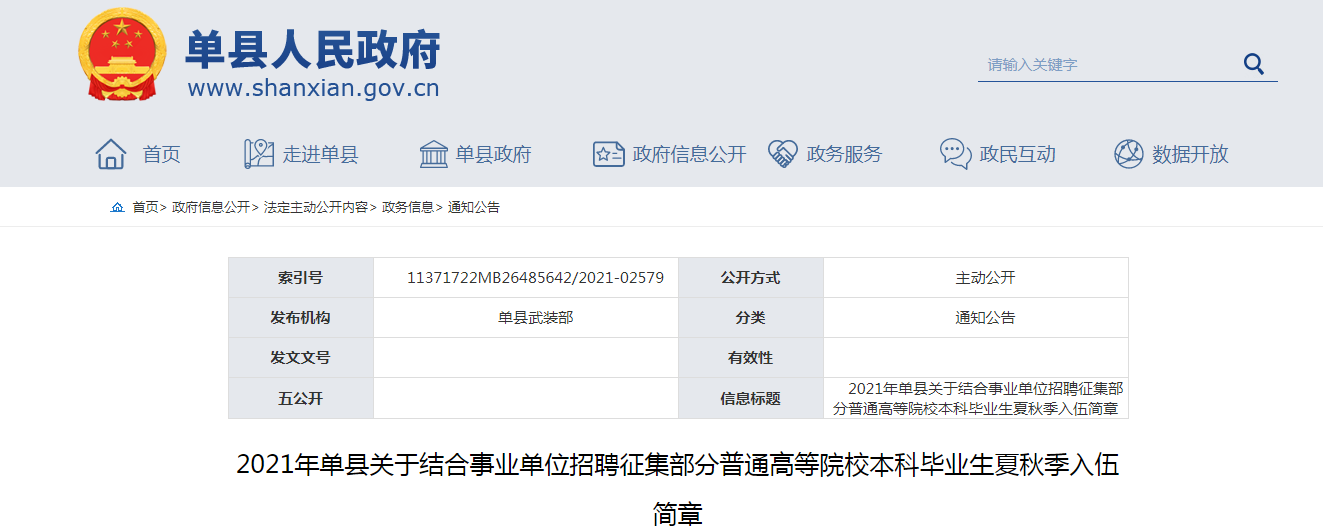
Task: Click the search magnifier icon
Action: coord(1253,64)
